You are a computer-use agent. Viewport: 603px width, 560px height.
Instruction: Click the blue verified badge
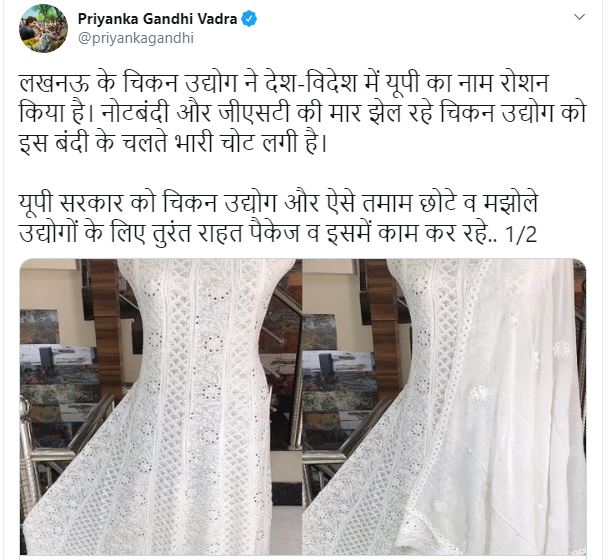coord(249,18)
